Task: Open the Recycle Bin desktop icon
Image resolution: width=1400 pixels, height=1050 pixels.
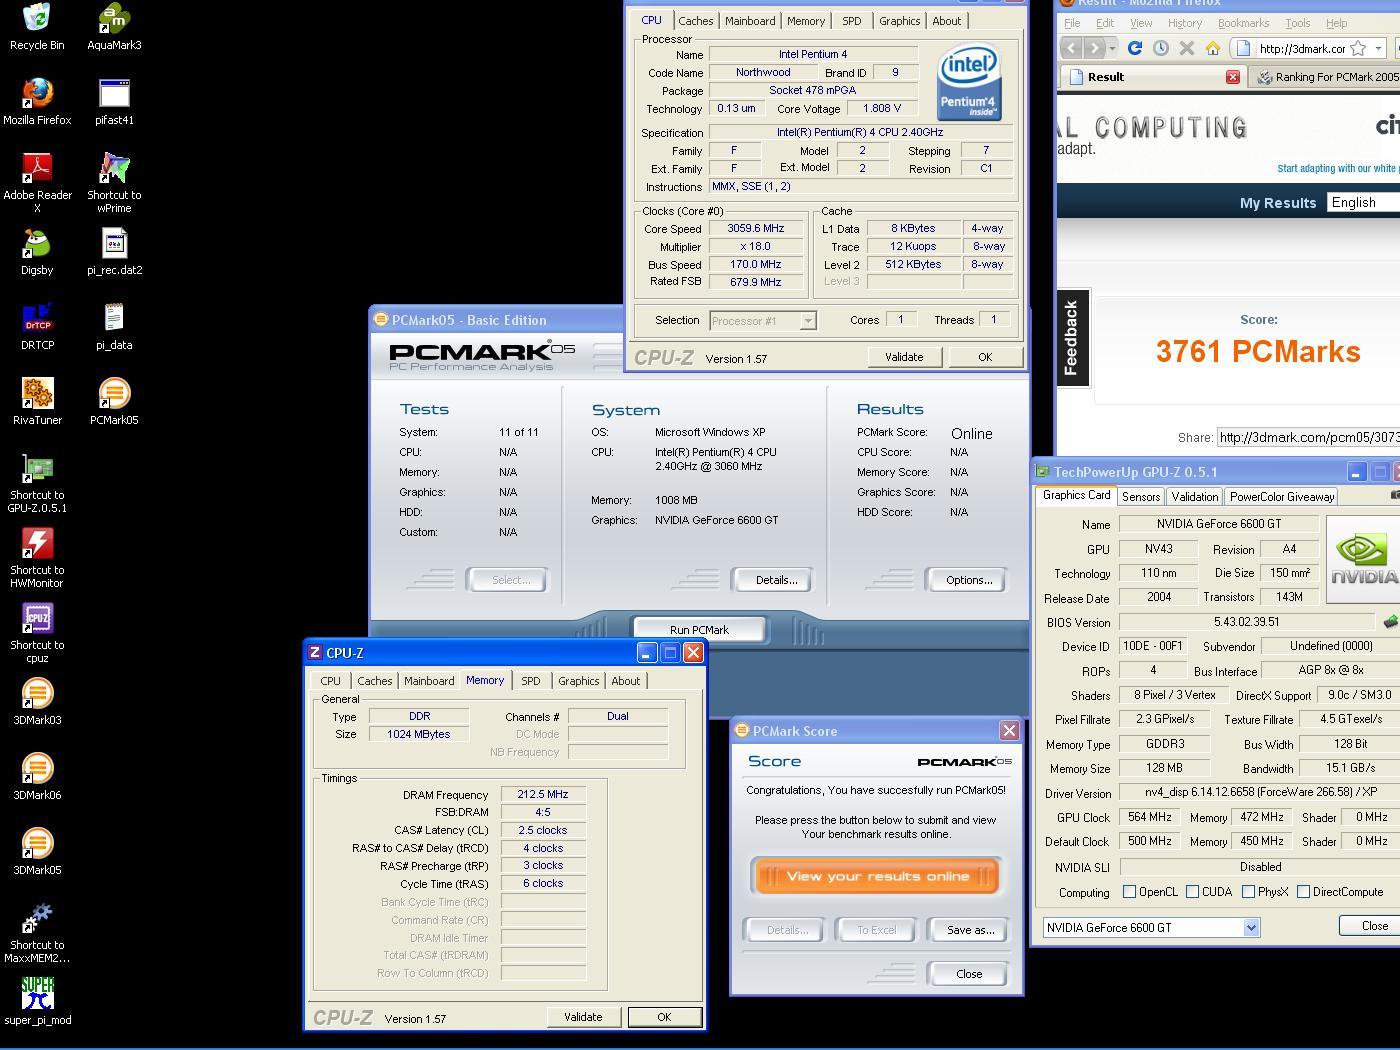Action: point(37,27)
